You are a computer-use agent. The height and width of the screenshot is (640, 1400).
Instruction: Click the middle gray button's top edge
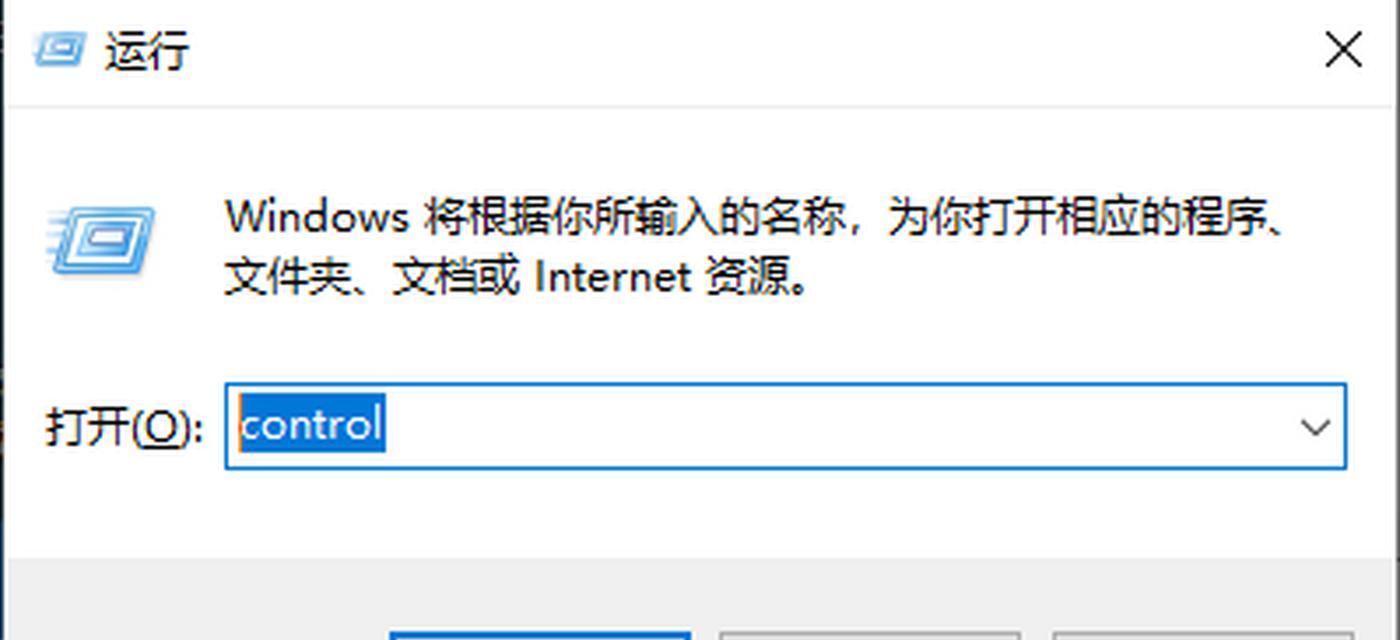[x=869, y=635]
